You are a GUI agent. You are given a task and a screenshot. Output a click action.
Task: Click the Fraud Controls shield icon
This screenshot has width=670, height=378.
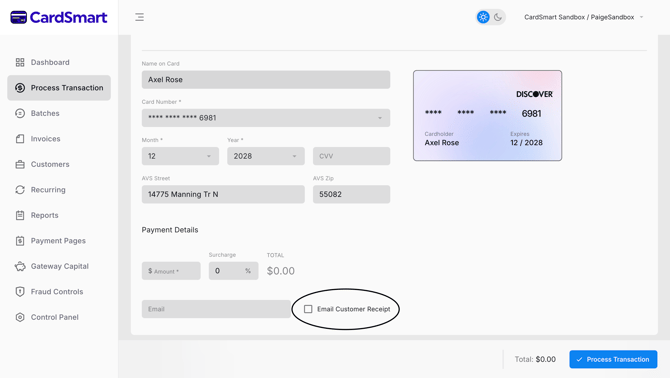(20, 292)
